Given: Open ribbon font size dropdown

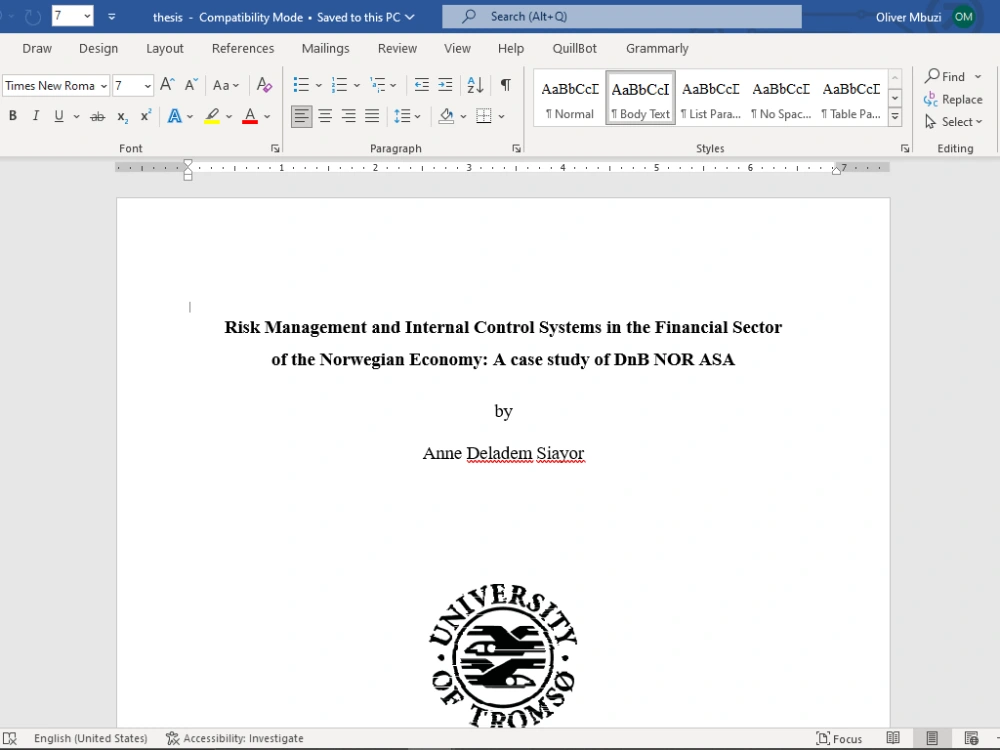Looking at the screenshot, I should point(147,85).
